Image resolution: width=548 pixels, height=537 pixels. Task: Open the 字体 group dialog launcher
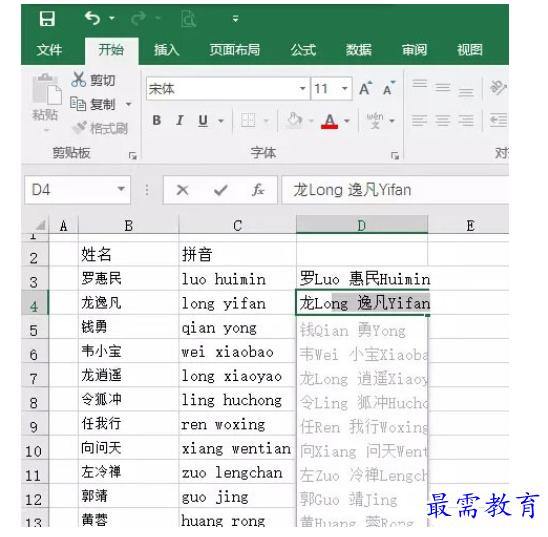(395, 155)
